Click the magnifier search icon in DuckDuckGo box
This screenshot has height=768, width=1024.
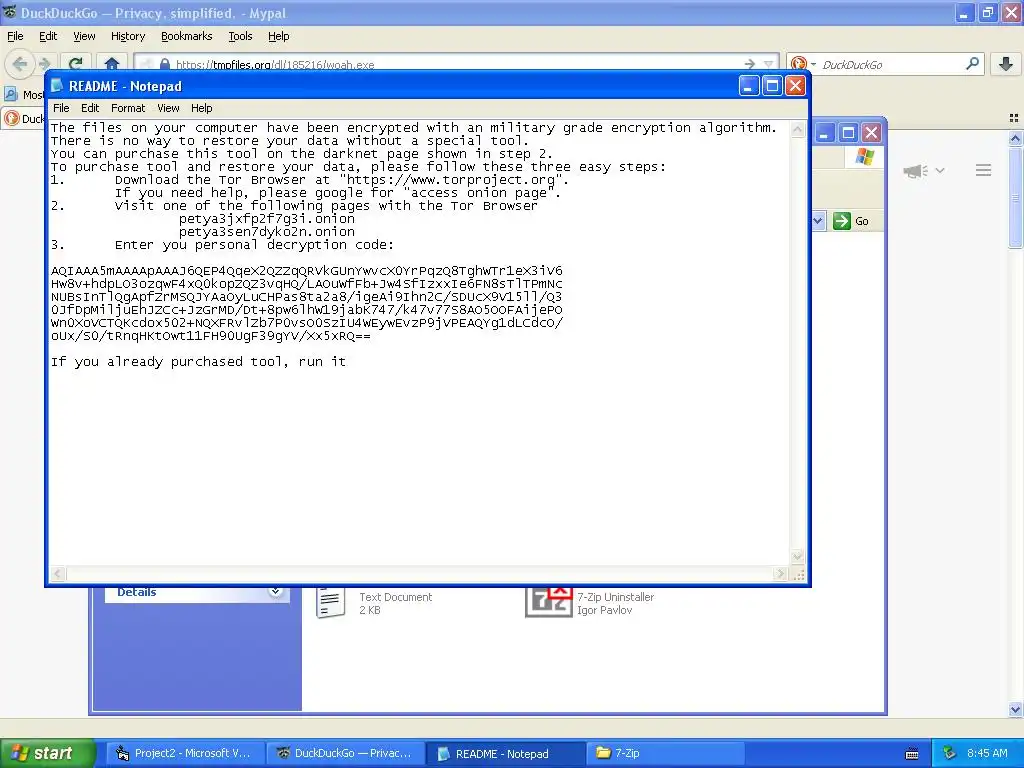tap(972, 63)
